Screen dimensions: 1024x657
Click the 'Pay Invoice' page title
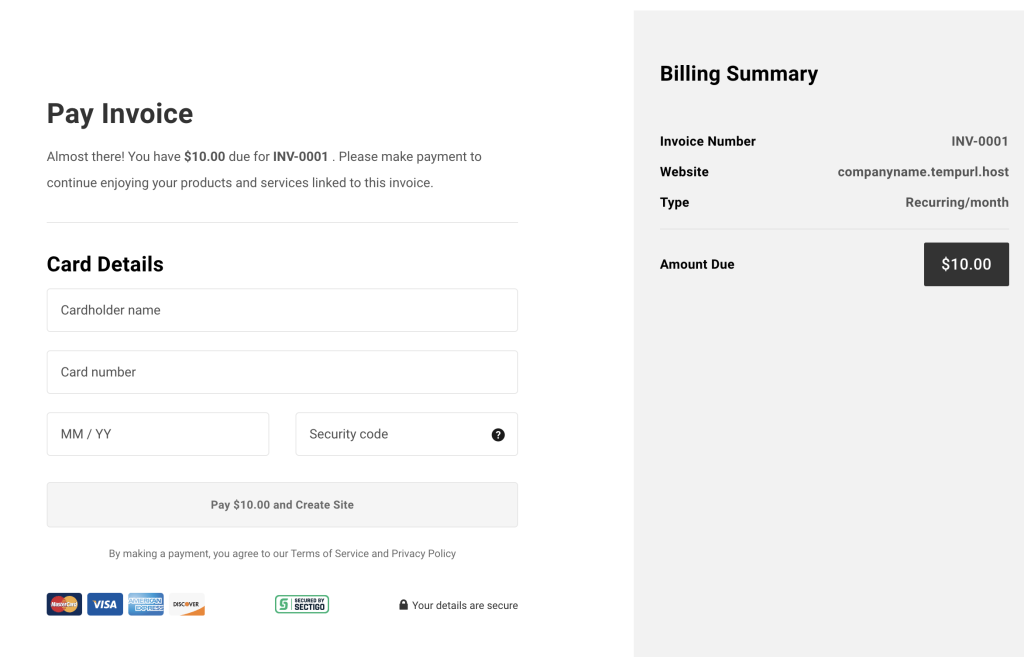coord(119,113)
